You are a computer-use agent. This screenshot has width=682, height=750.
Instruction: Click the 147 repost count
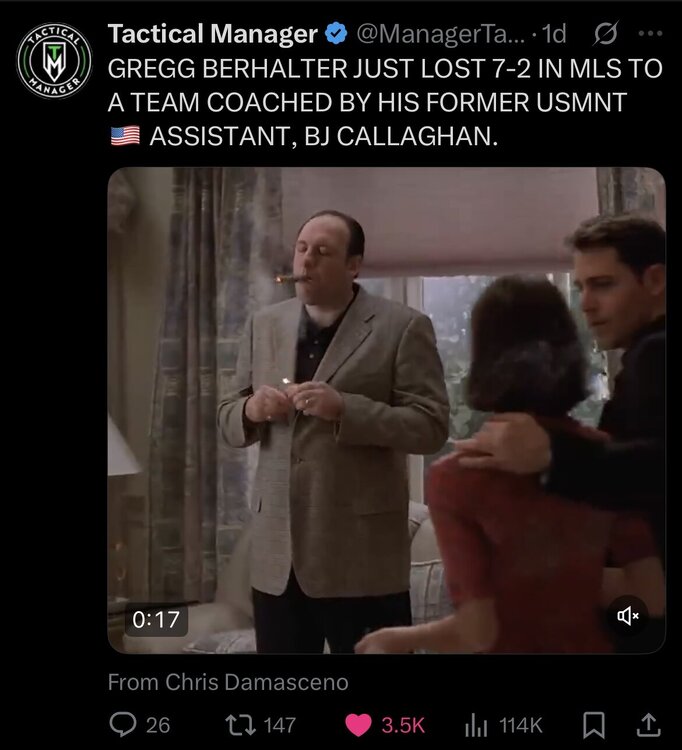pyautogui.click(x=280, y=725)
